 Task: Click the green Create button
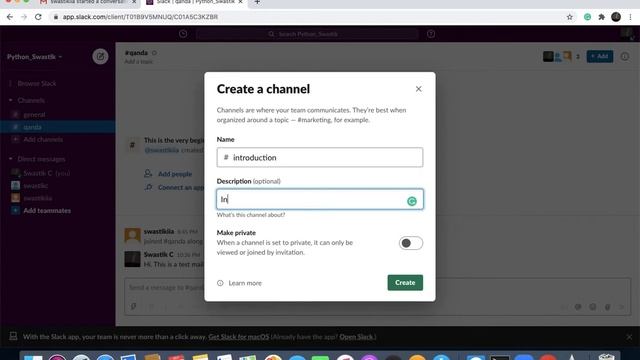tap(405, 282)
